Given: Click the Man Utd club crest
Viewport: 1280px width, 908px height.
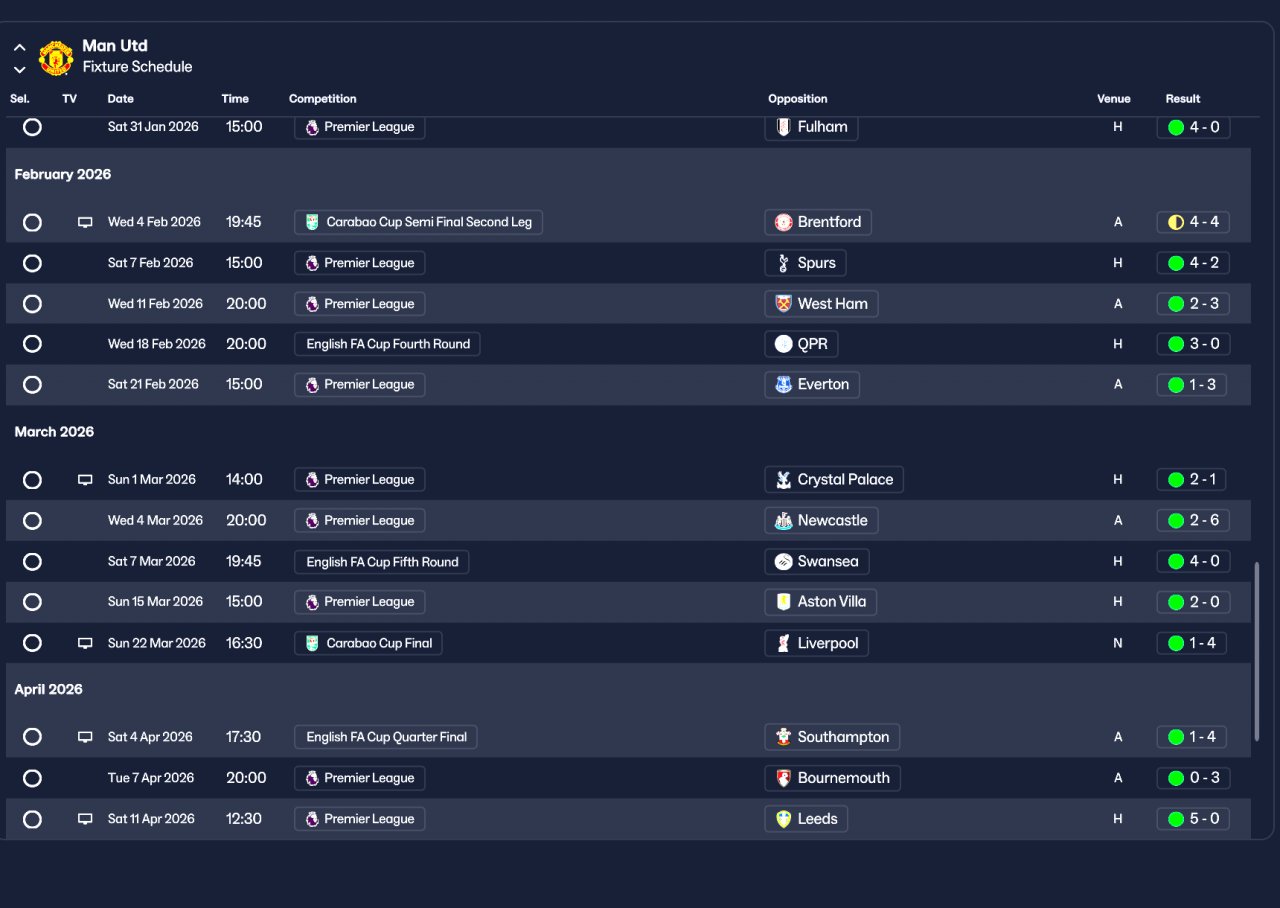Looking at the screenshot, I should click(x=56, y=58).
